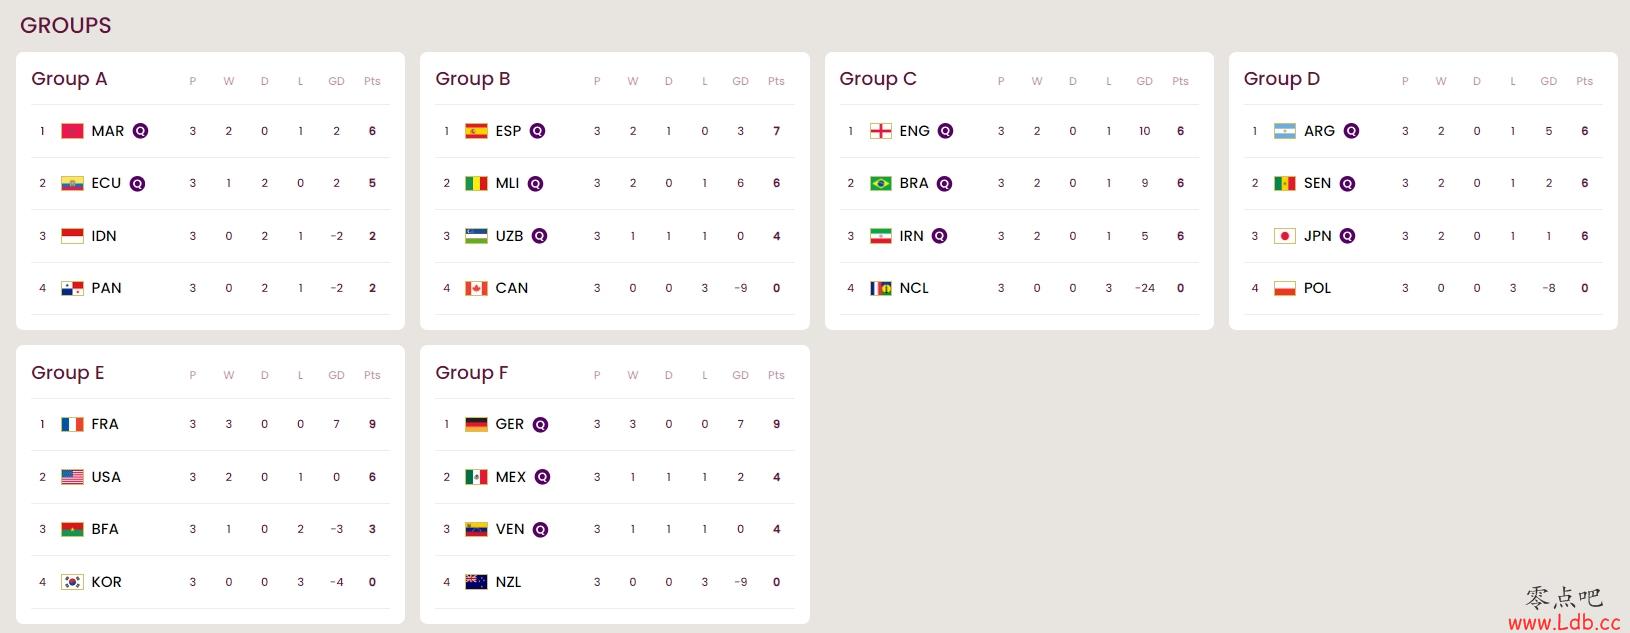Click the Argentina flag in Group D
The width and height of the screenshot is (1630, 633).
(x=1284, y=131)
